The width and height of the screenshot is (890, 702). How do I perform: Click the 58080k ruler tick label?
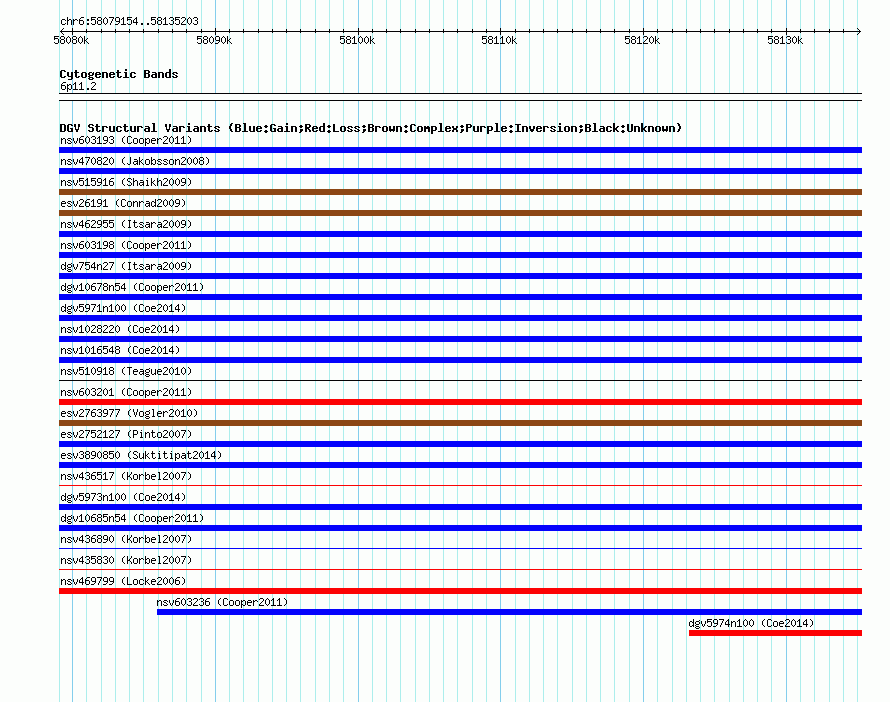71,40
